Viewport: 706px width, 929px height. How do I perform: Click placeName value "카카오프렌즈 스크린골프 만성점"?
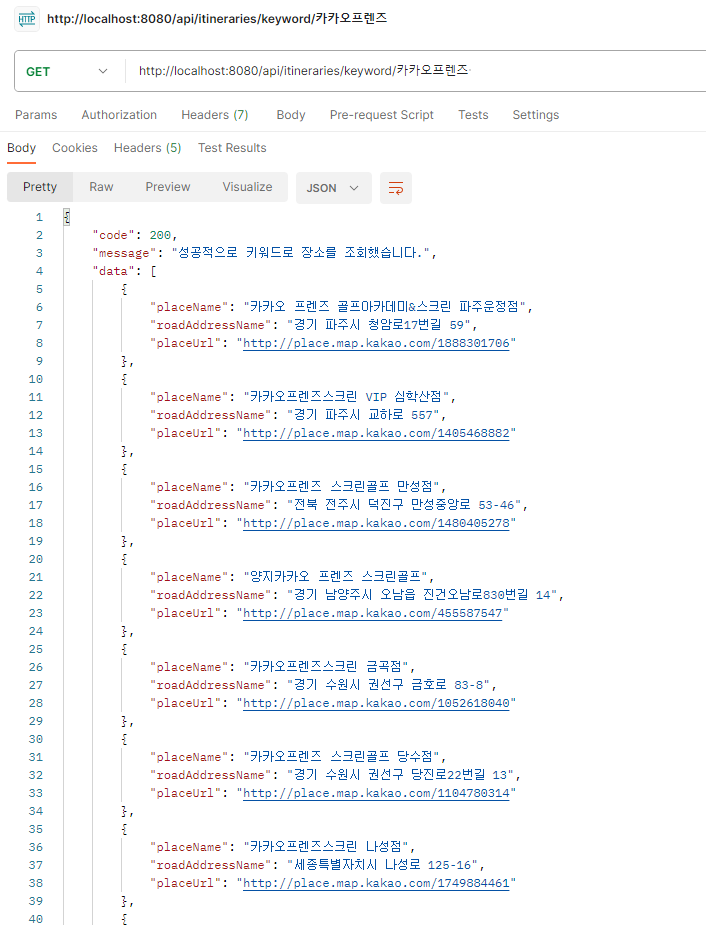pyautogui.click(x=341, y=487)
